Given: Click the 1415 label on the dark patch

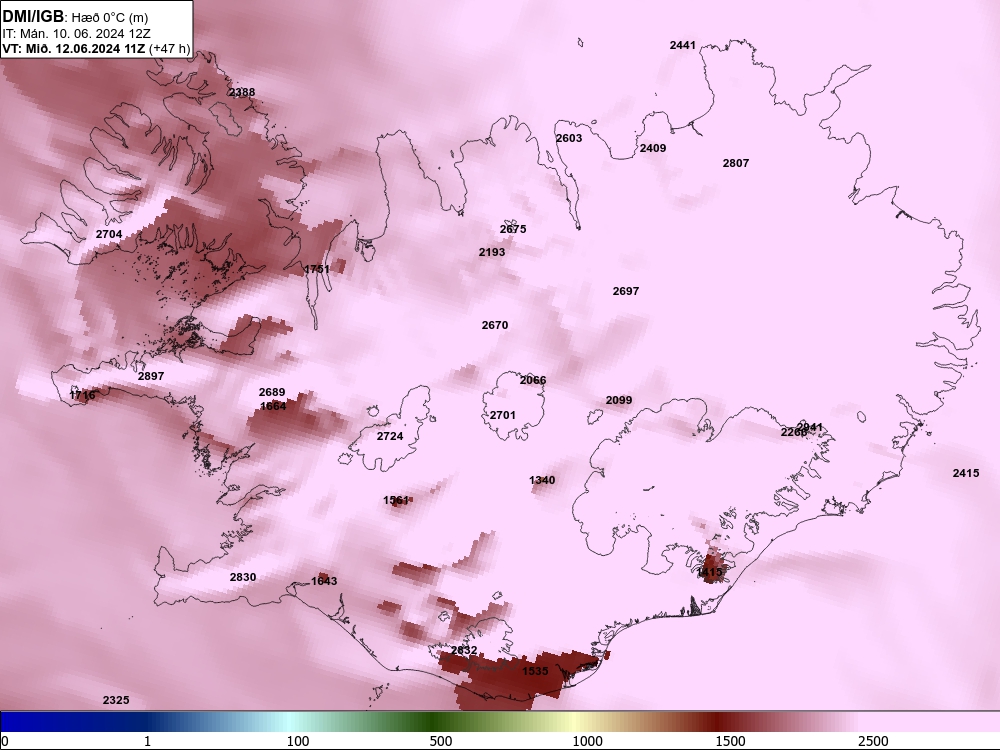Looking at the screenshot, I should point(710,572).
